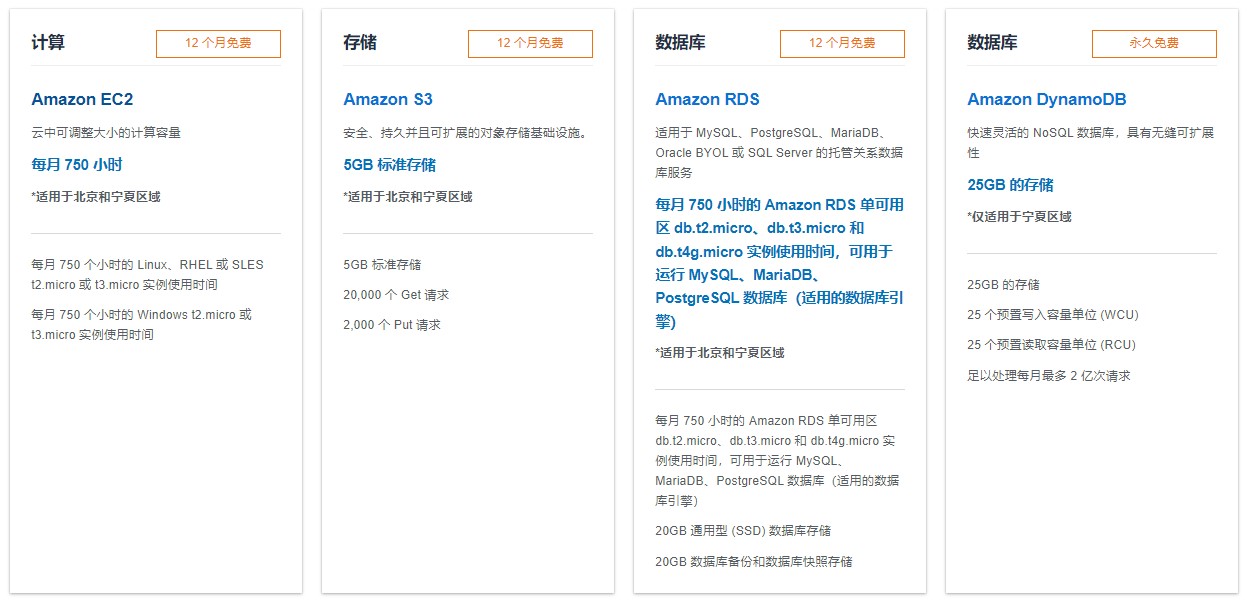The image size is (1247, 601).
Task: Open the Amazon RDS link
Action: click(x=707, y=99)
